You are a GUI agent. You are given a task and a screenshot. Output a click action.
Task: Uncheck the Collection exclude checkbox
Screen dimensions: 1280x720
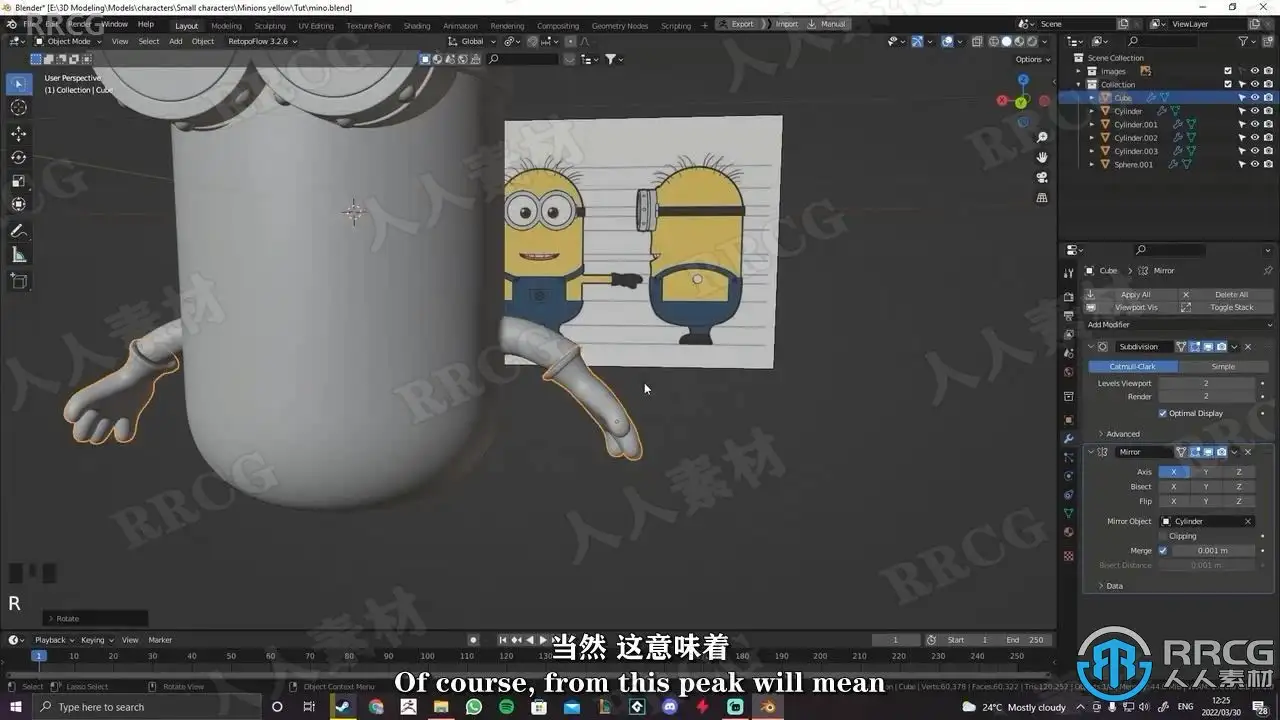tap(1228, 84)
